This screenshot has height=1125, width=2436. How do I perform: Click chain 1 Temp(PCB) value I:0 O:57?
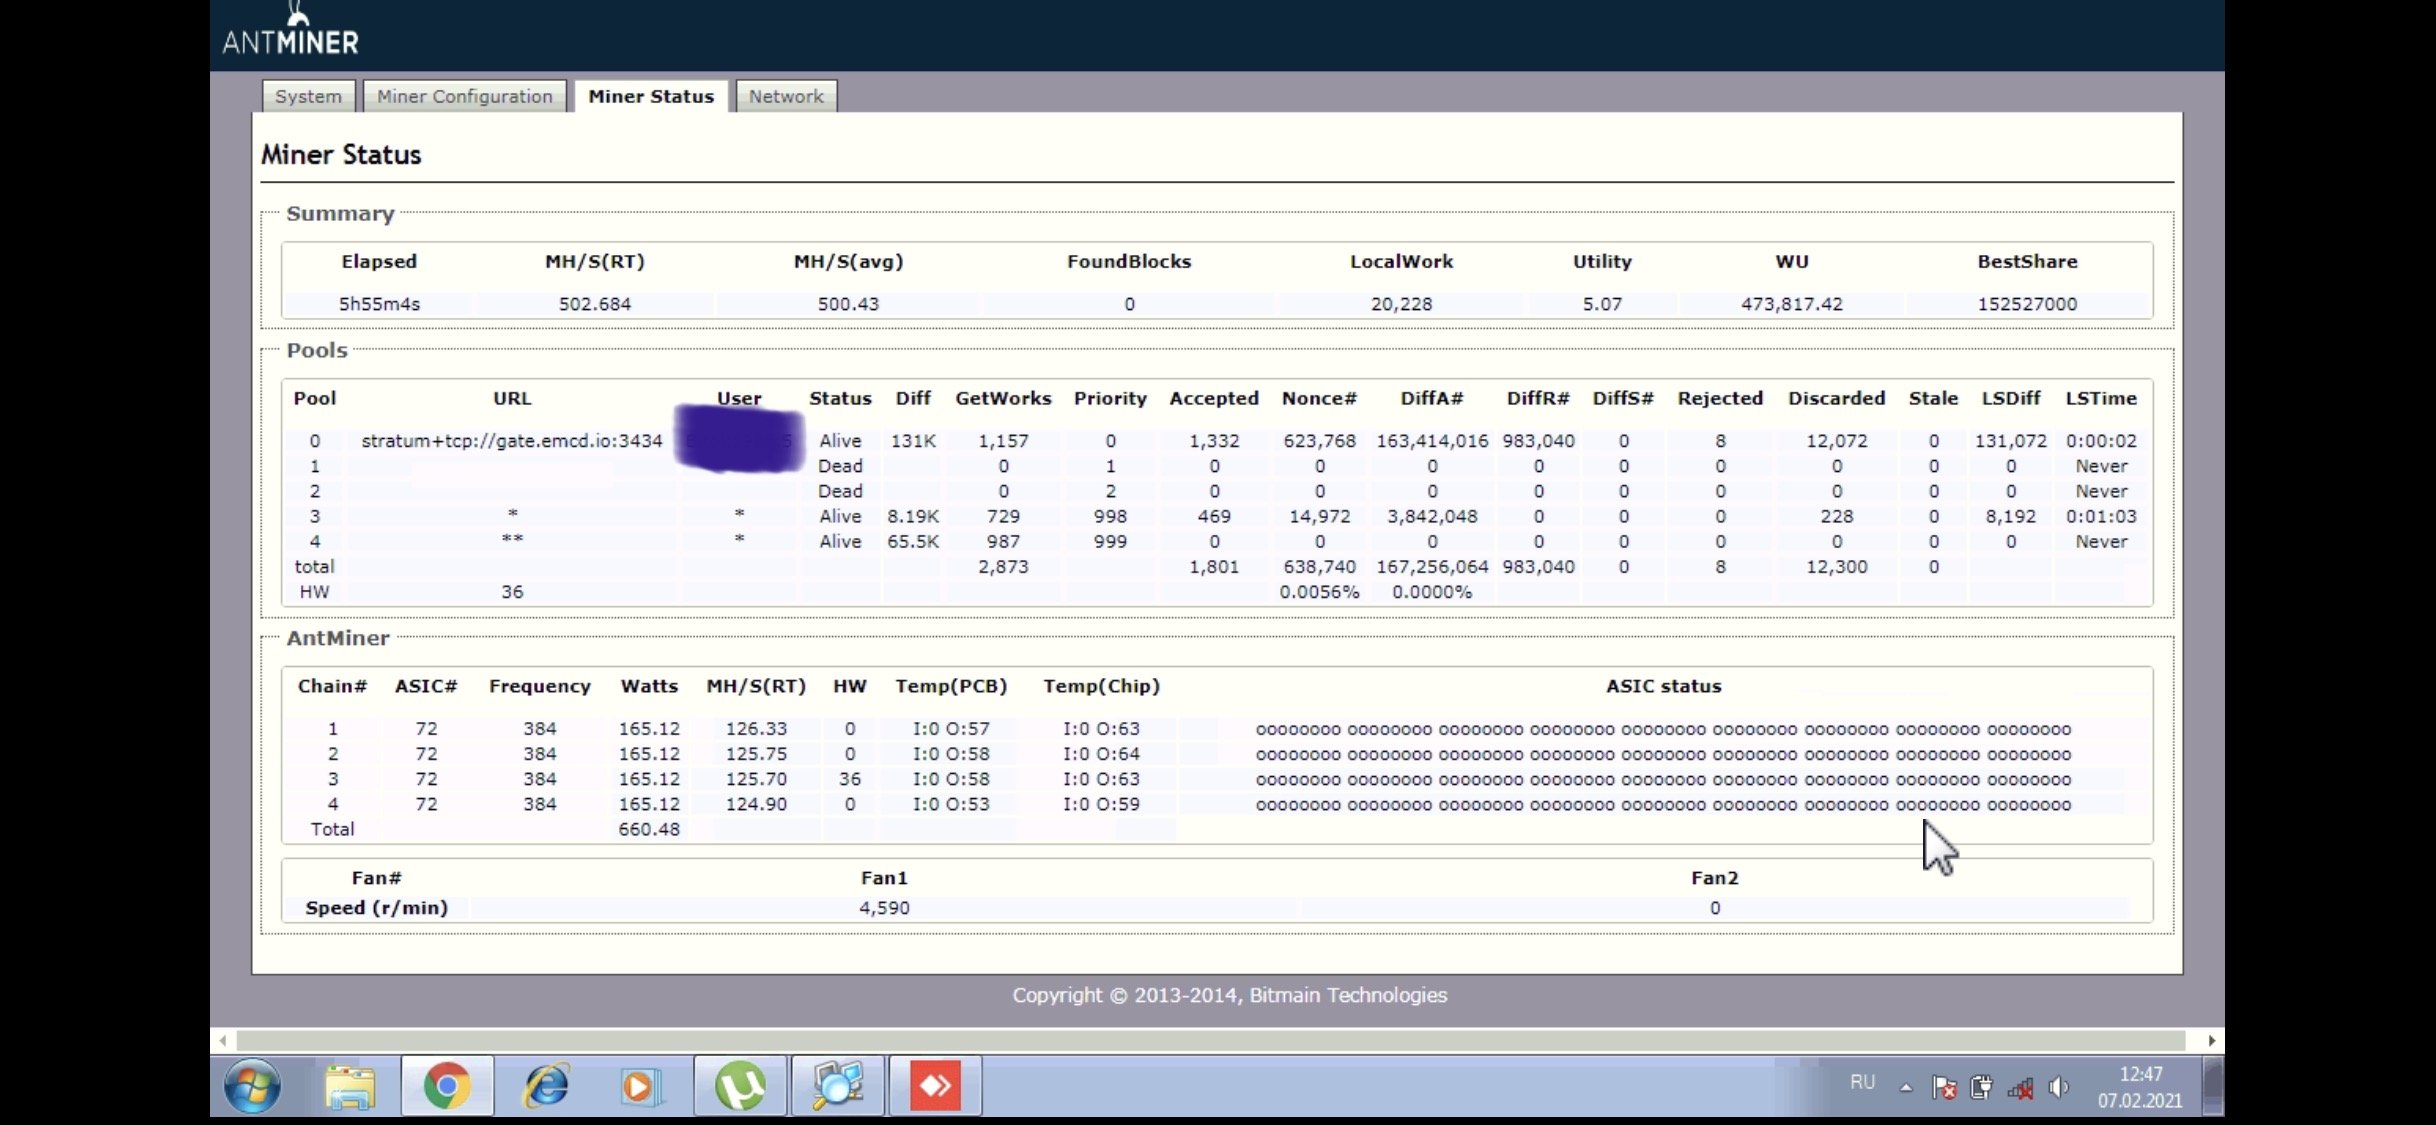[951, 729]
